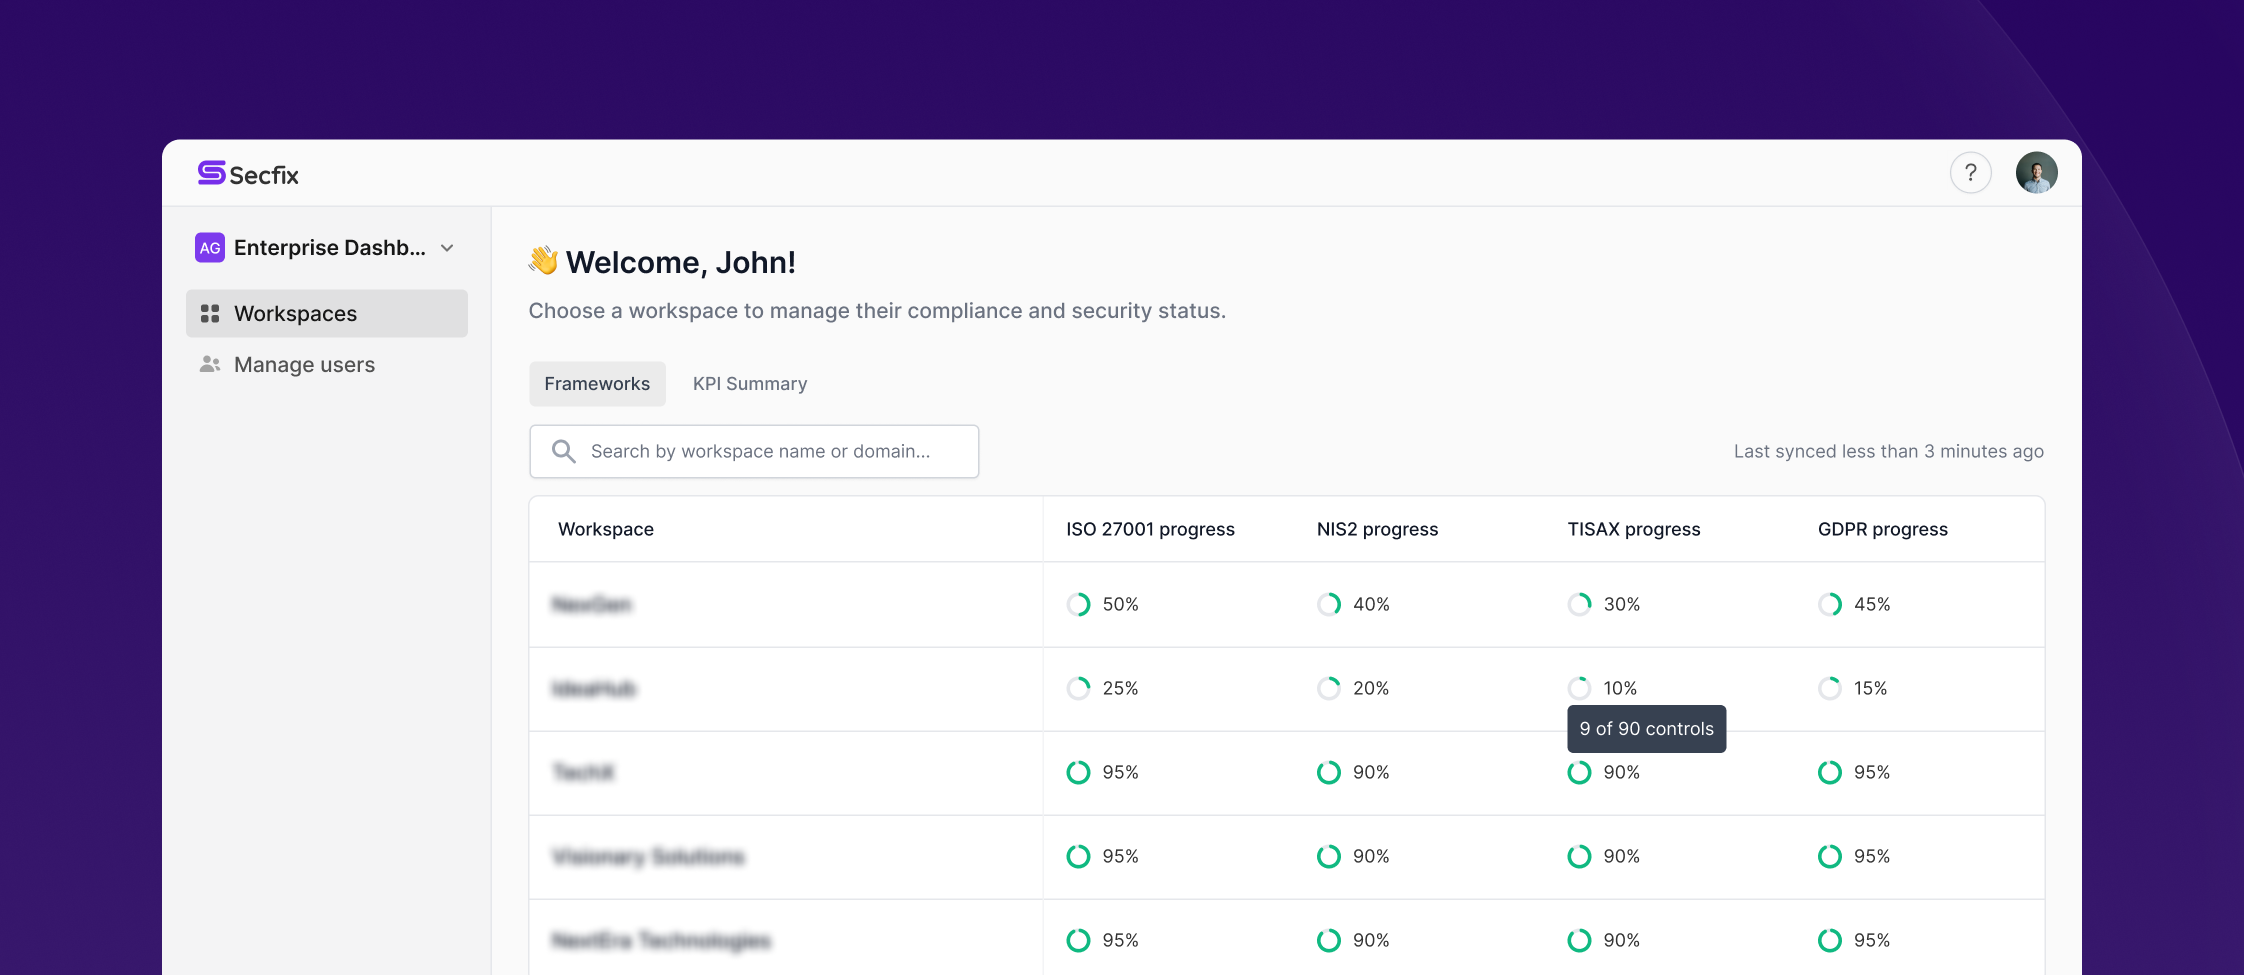2244x975 pixels.
Task: Click the "50%" ISO 27001 value
Action: click(1121, 605)
